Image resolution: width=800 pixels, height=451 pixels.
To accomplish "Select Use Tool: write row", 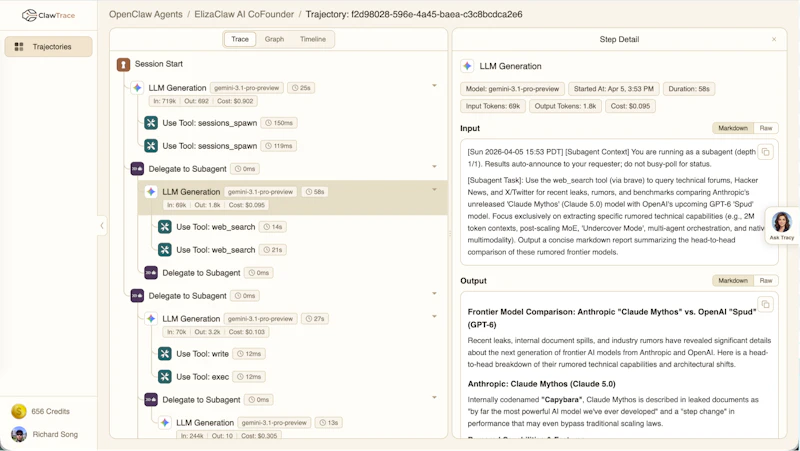I will point(212,354).
